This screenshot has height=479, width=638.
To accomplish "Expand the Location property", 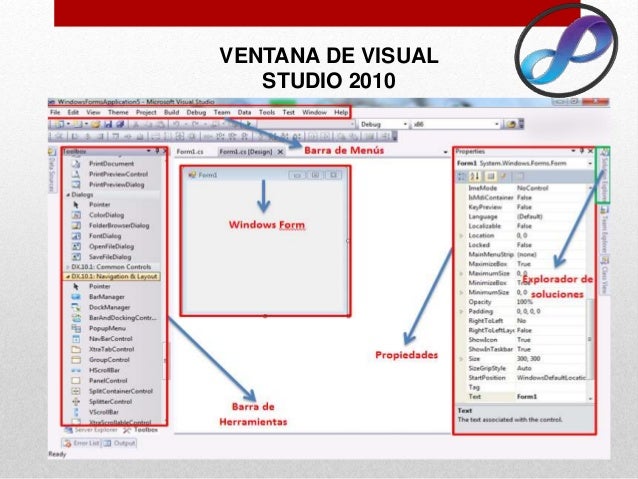I will click(461, 236).
